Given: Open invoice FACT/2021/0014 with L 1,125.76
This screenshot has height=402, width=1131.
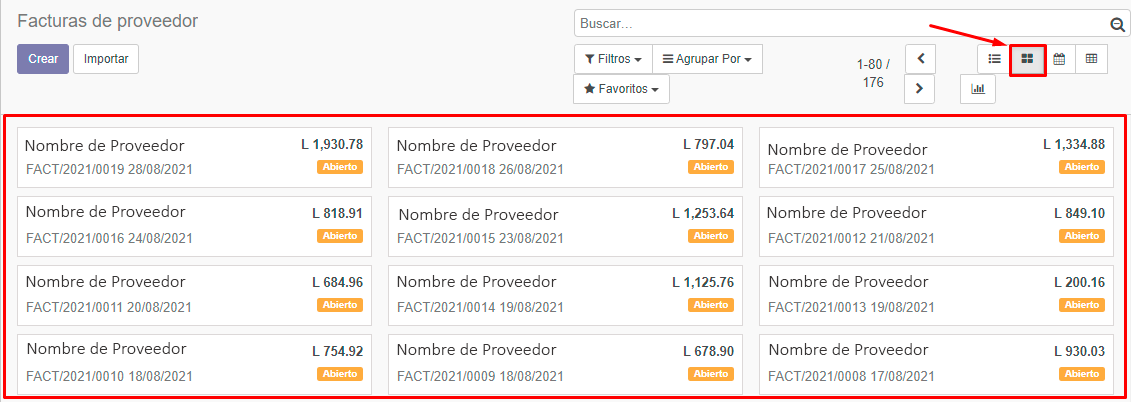Looking at the screenshot, I should tap(564, 295).
